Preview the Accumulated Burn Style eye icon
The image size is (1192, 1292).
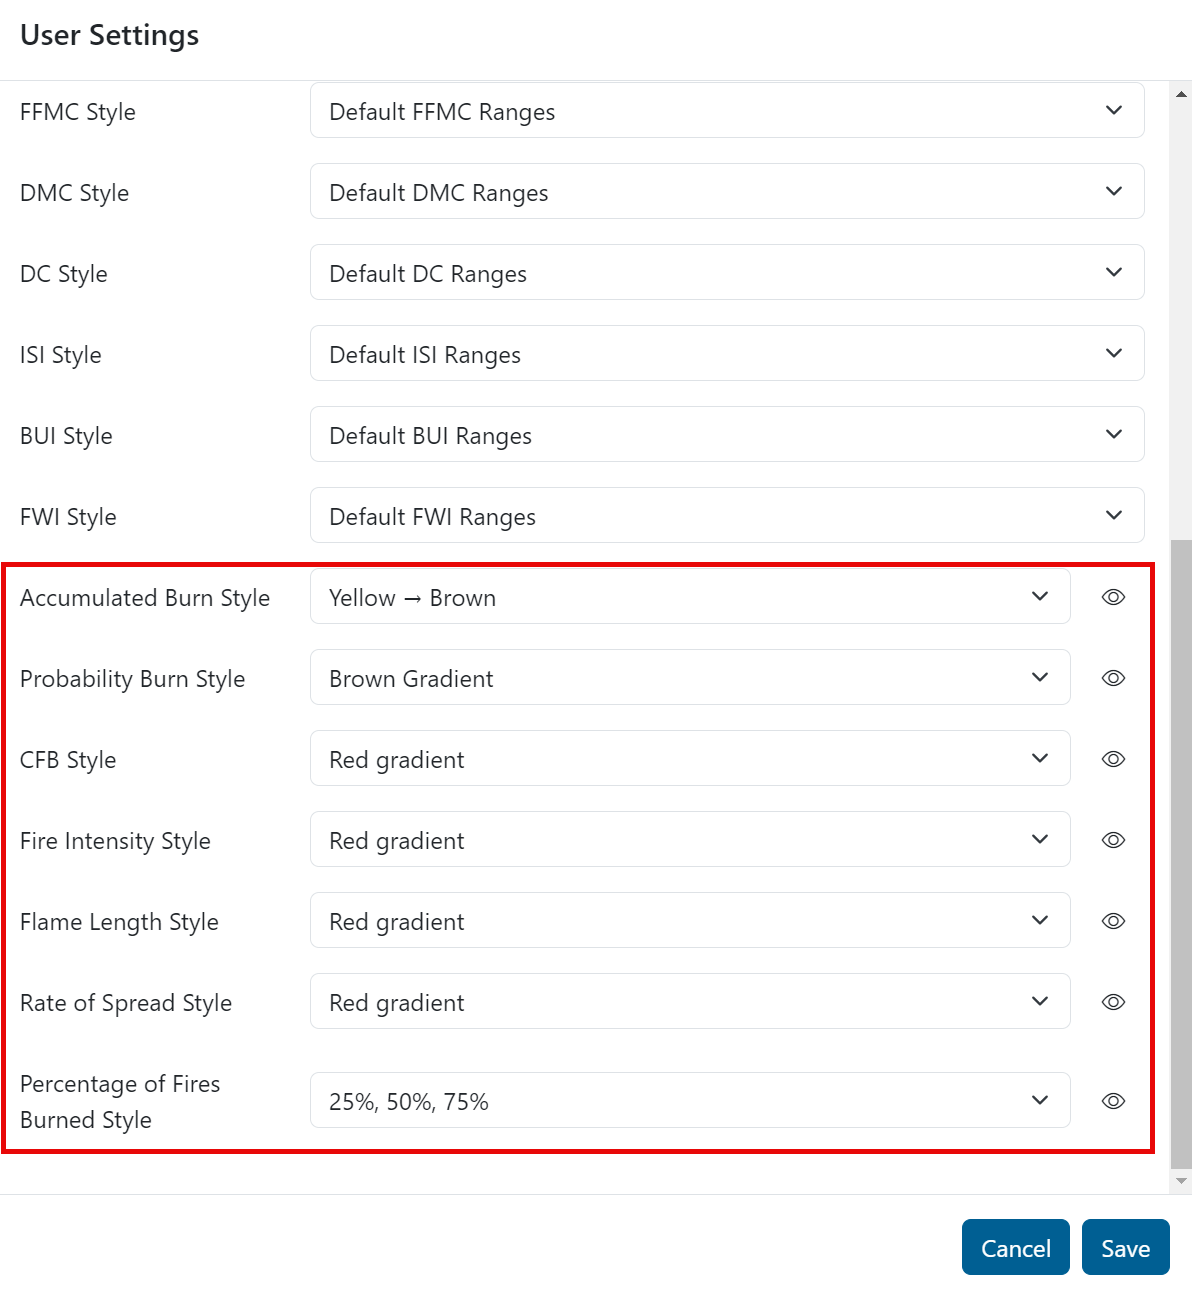[x=1113, y=597]
